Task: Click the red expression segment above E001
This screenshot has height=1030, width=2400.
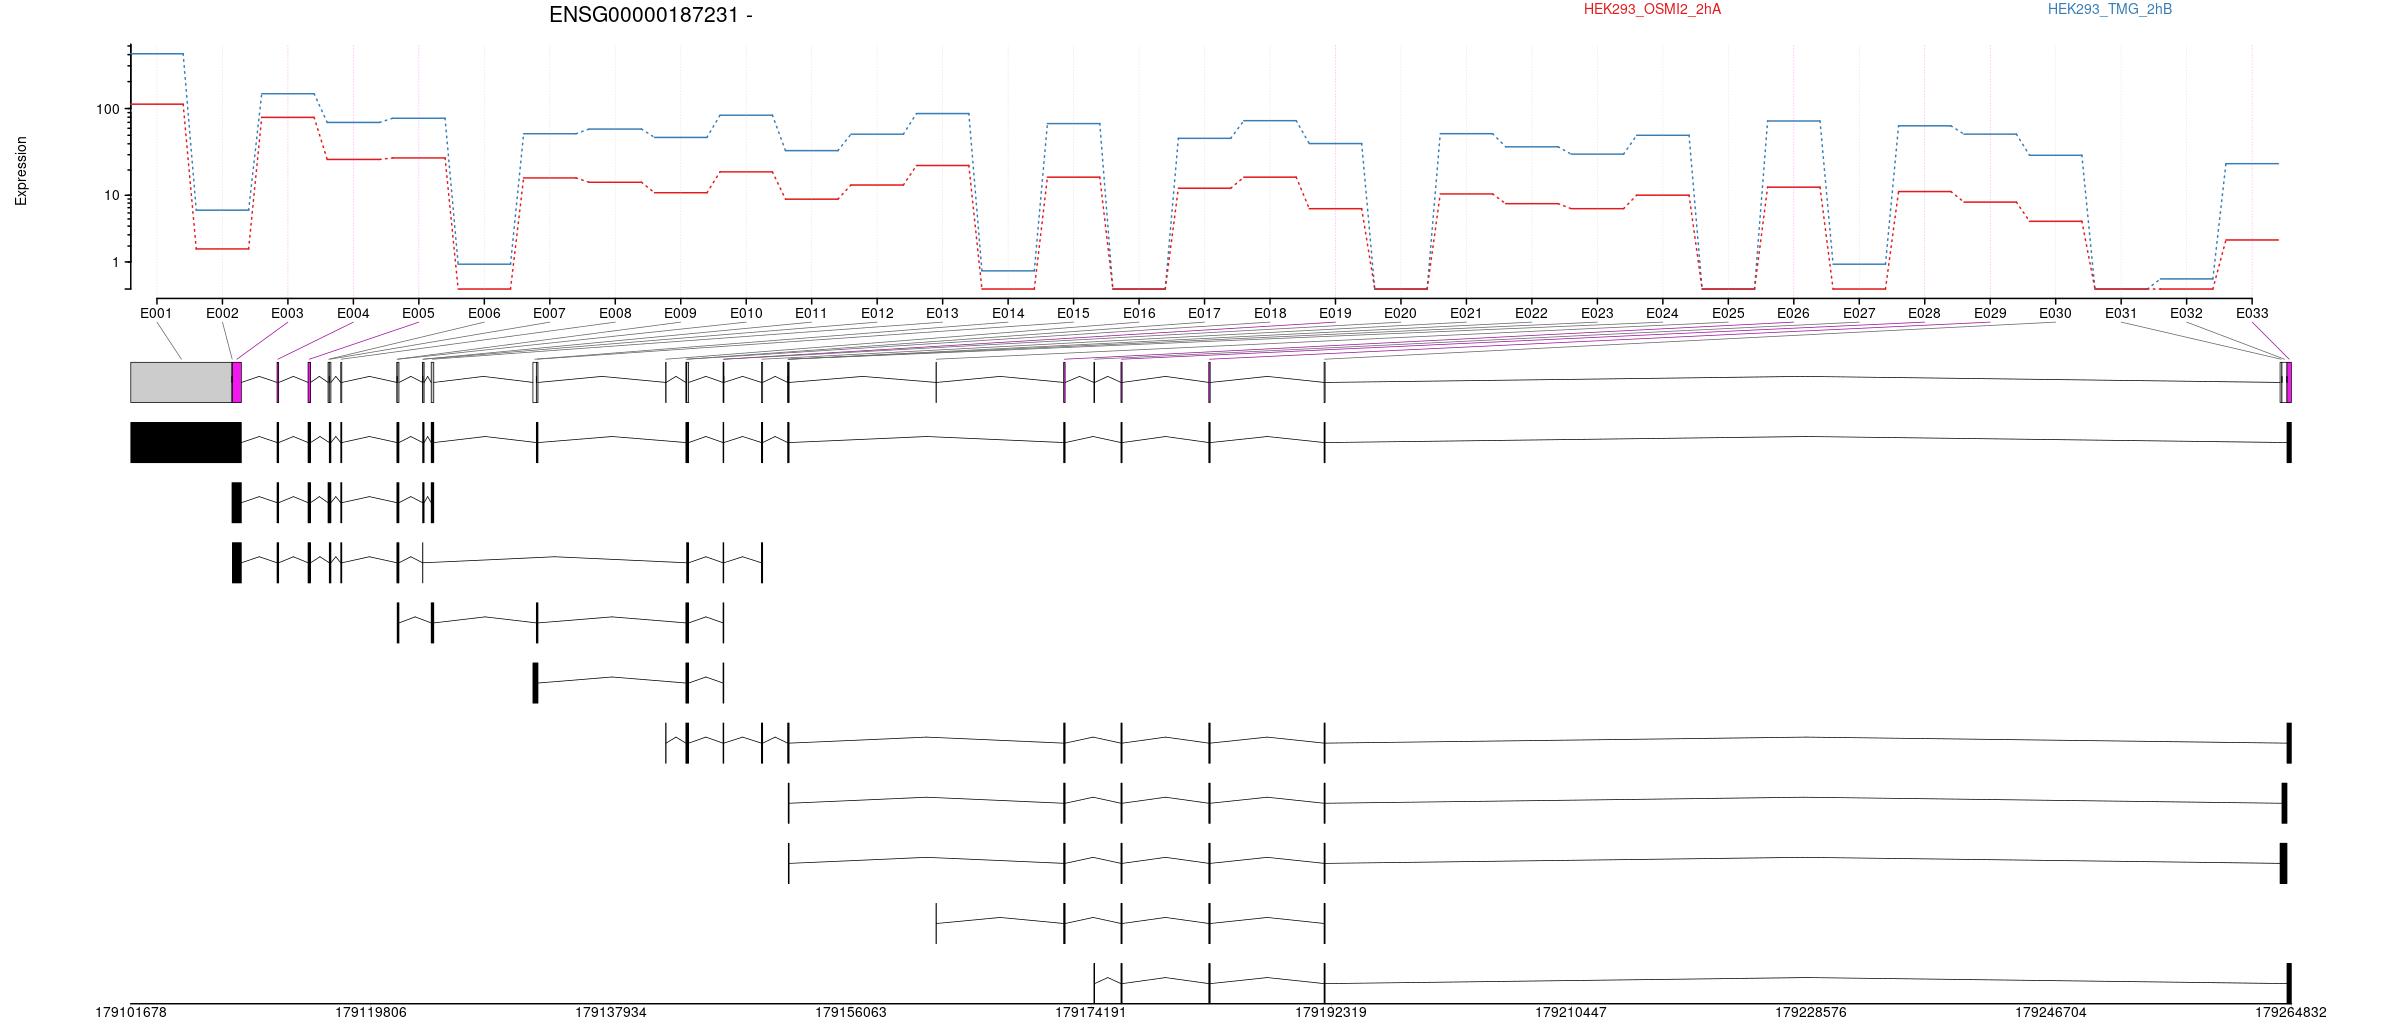Action: point(157,104)
